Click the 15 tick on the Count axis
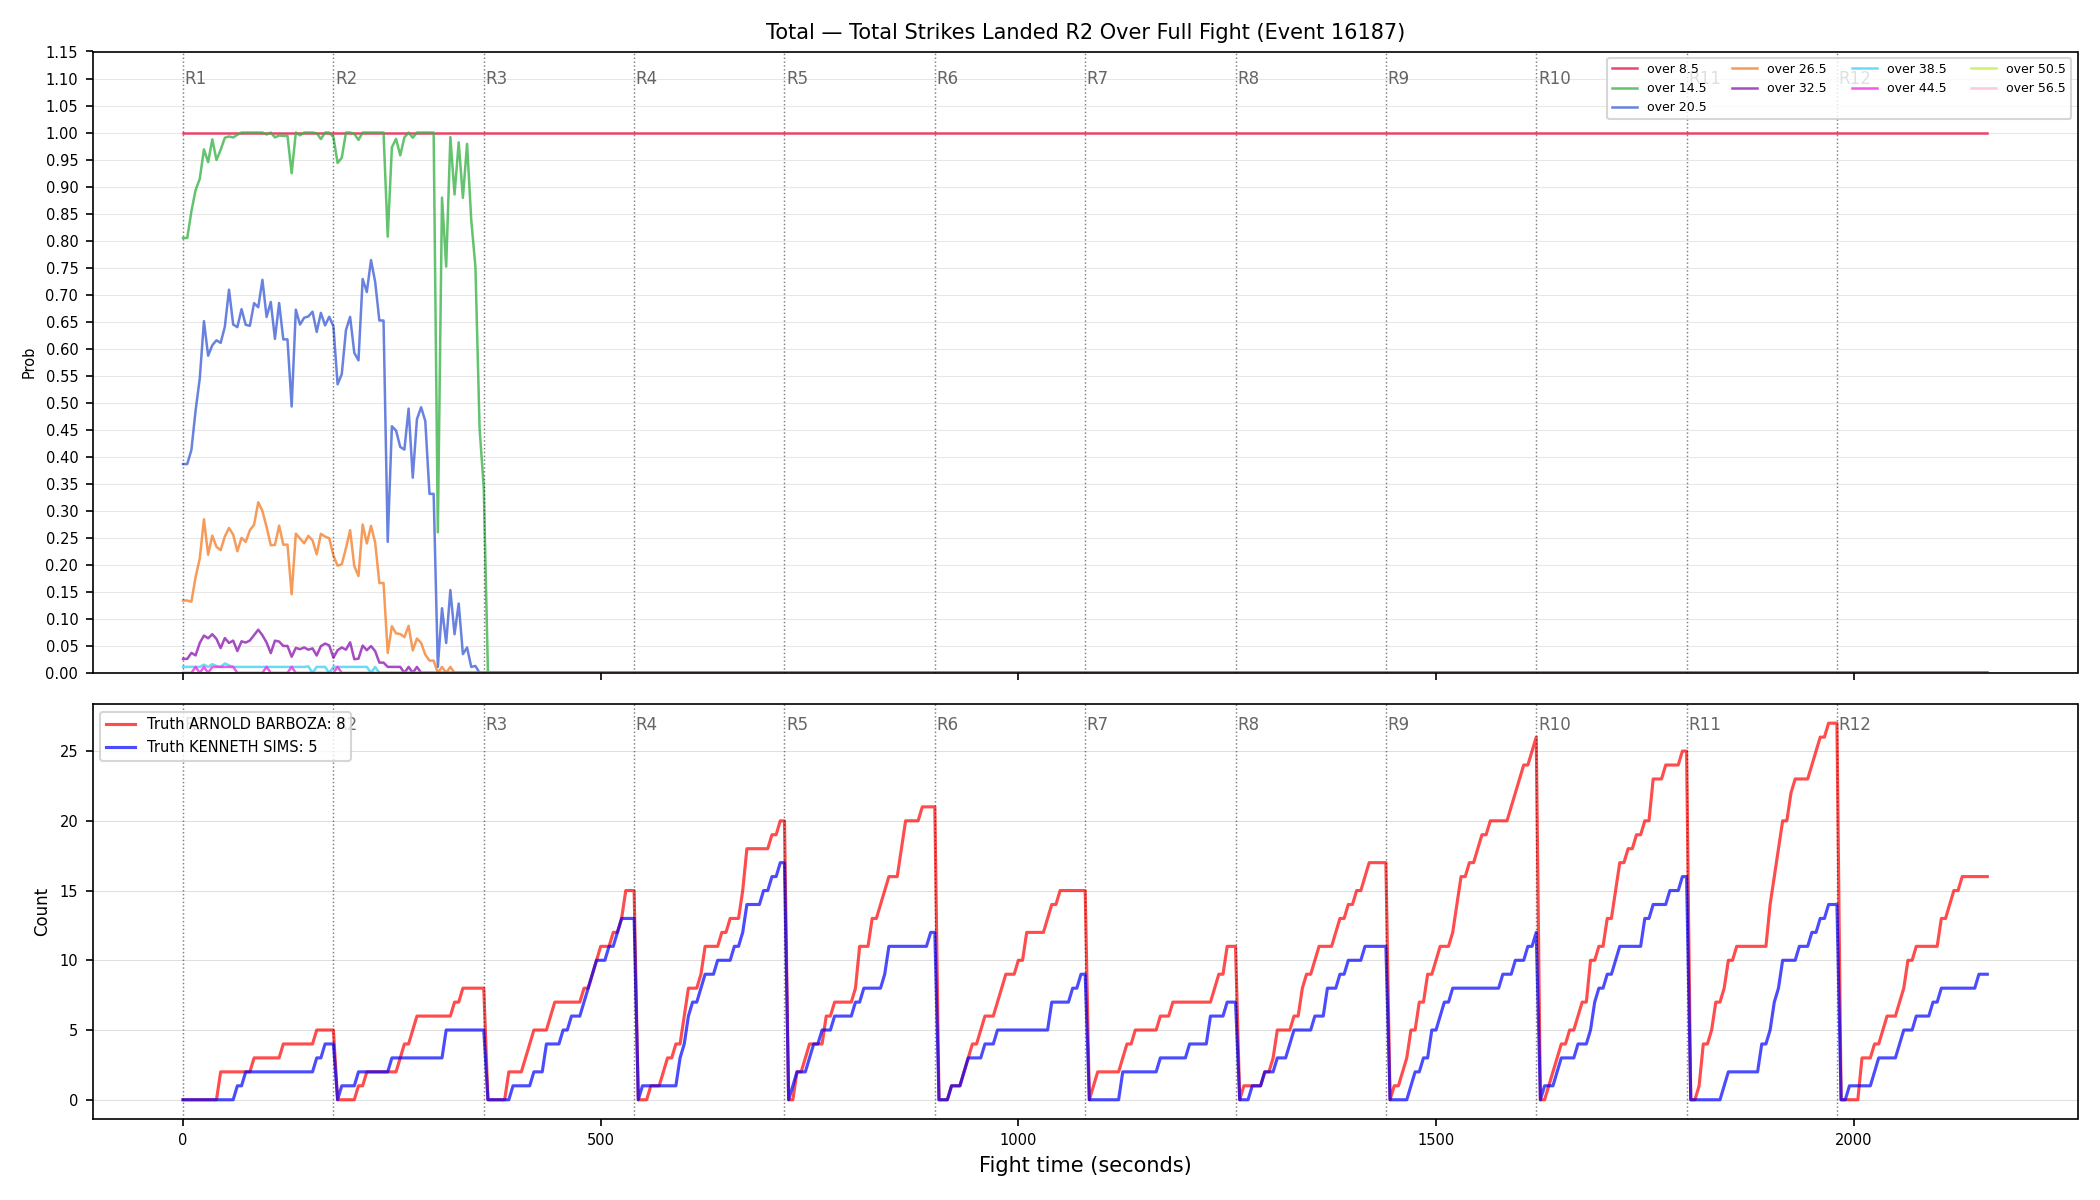Screen dimensions: 2100x1200 coord(70,891)
